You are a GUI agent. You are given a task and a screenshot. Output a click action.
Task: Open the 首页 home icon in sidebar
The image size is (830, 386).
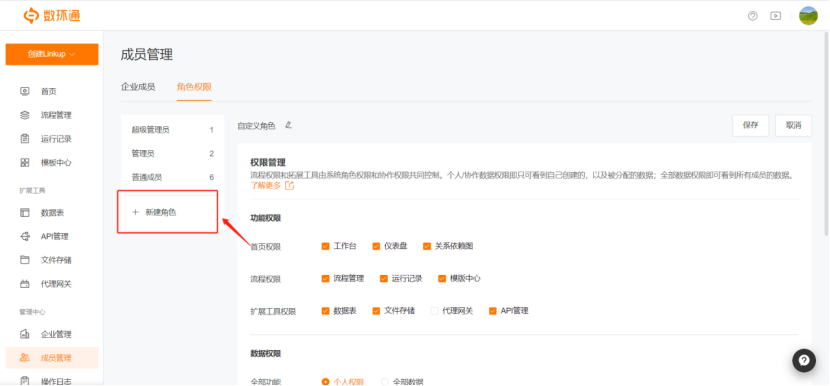(x=25, y=91)
